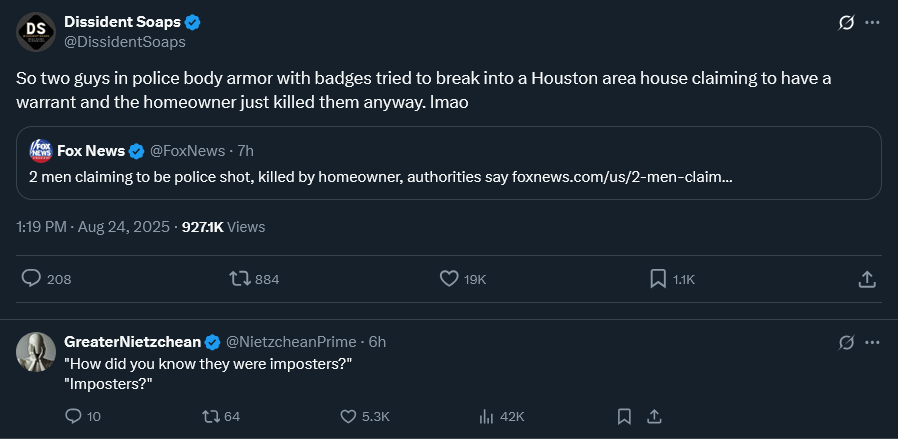
Task: Reply to the Dissident Soaps post
Action: [31, 279]
